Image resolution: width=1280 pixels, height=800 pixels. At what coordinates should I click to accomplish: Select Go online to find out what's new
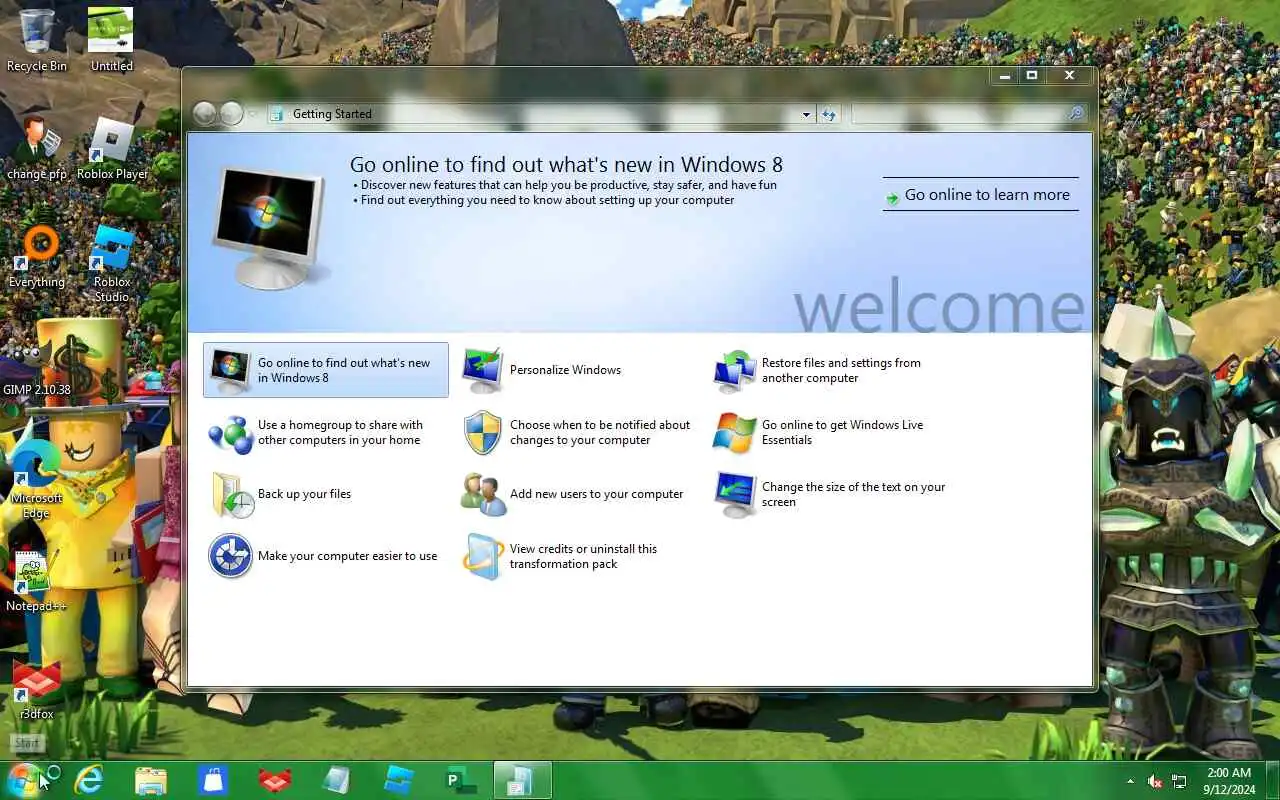[326, 370]
